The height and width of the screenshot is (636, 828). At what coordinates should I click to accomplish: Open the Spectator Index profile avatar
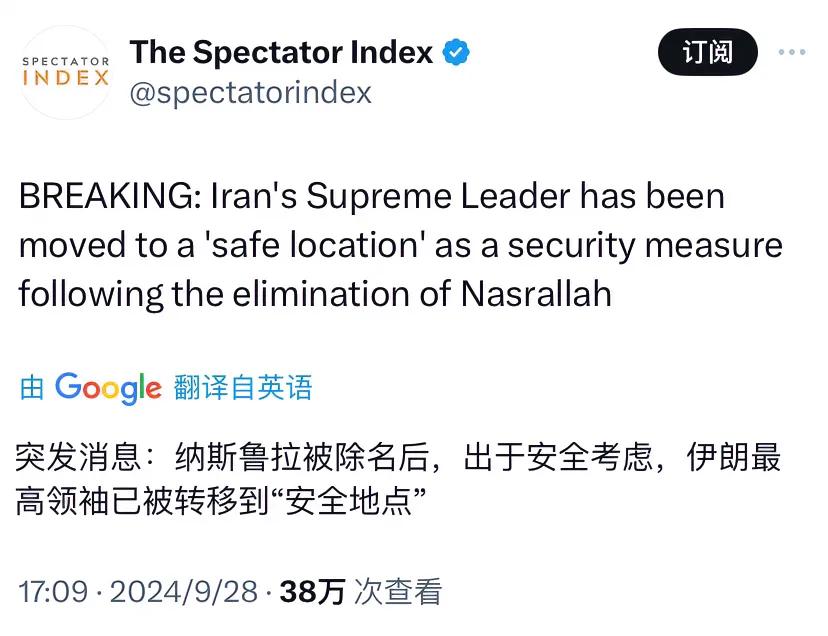65,73
